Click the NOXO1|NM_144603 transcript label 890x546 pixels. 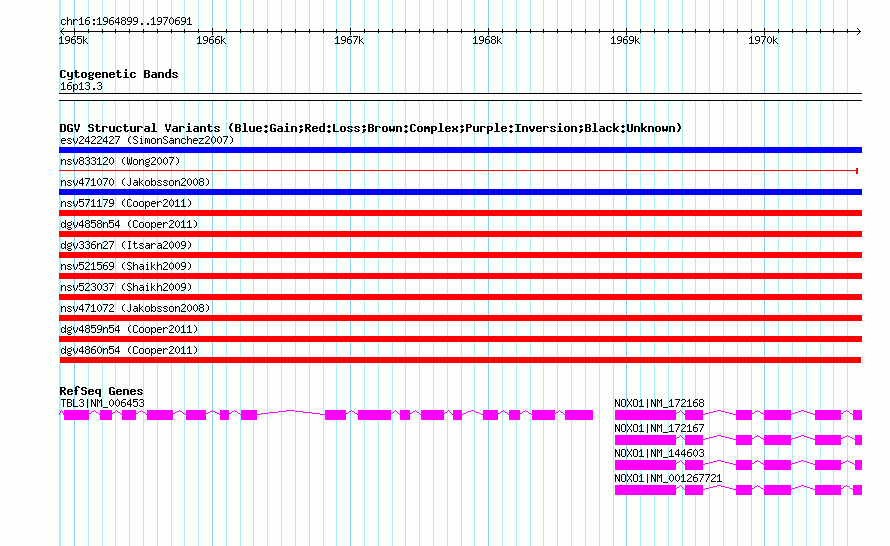659,453
